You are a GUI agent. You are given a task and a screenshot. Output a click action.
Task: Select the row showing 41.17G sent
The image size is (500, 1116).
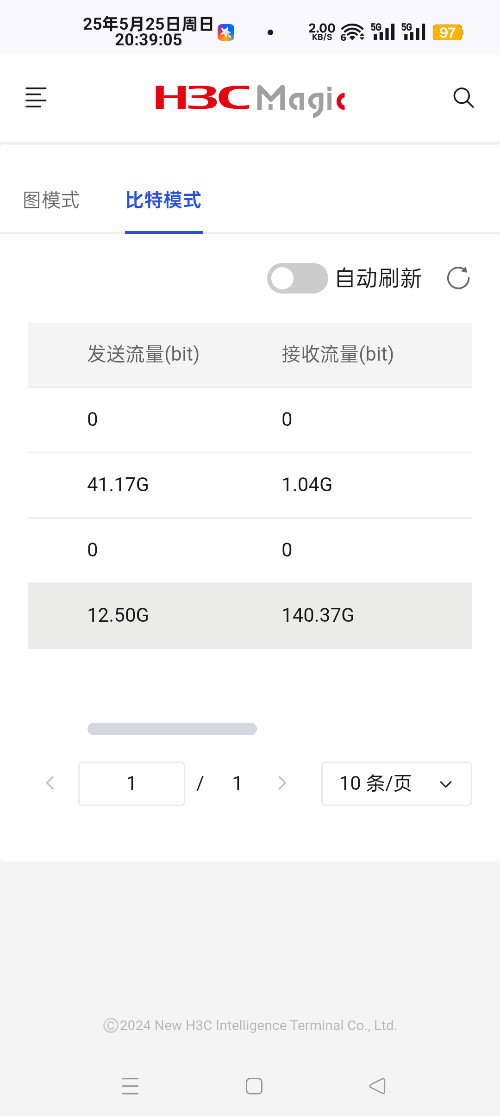(x=250, y=485)
